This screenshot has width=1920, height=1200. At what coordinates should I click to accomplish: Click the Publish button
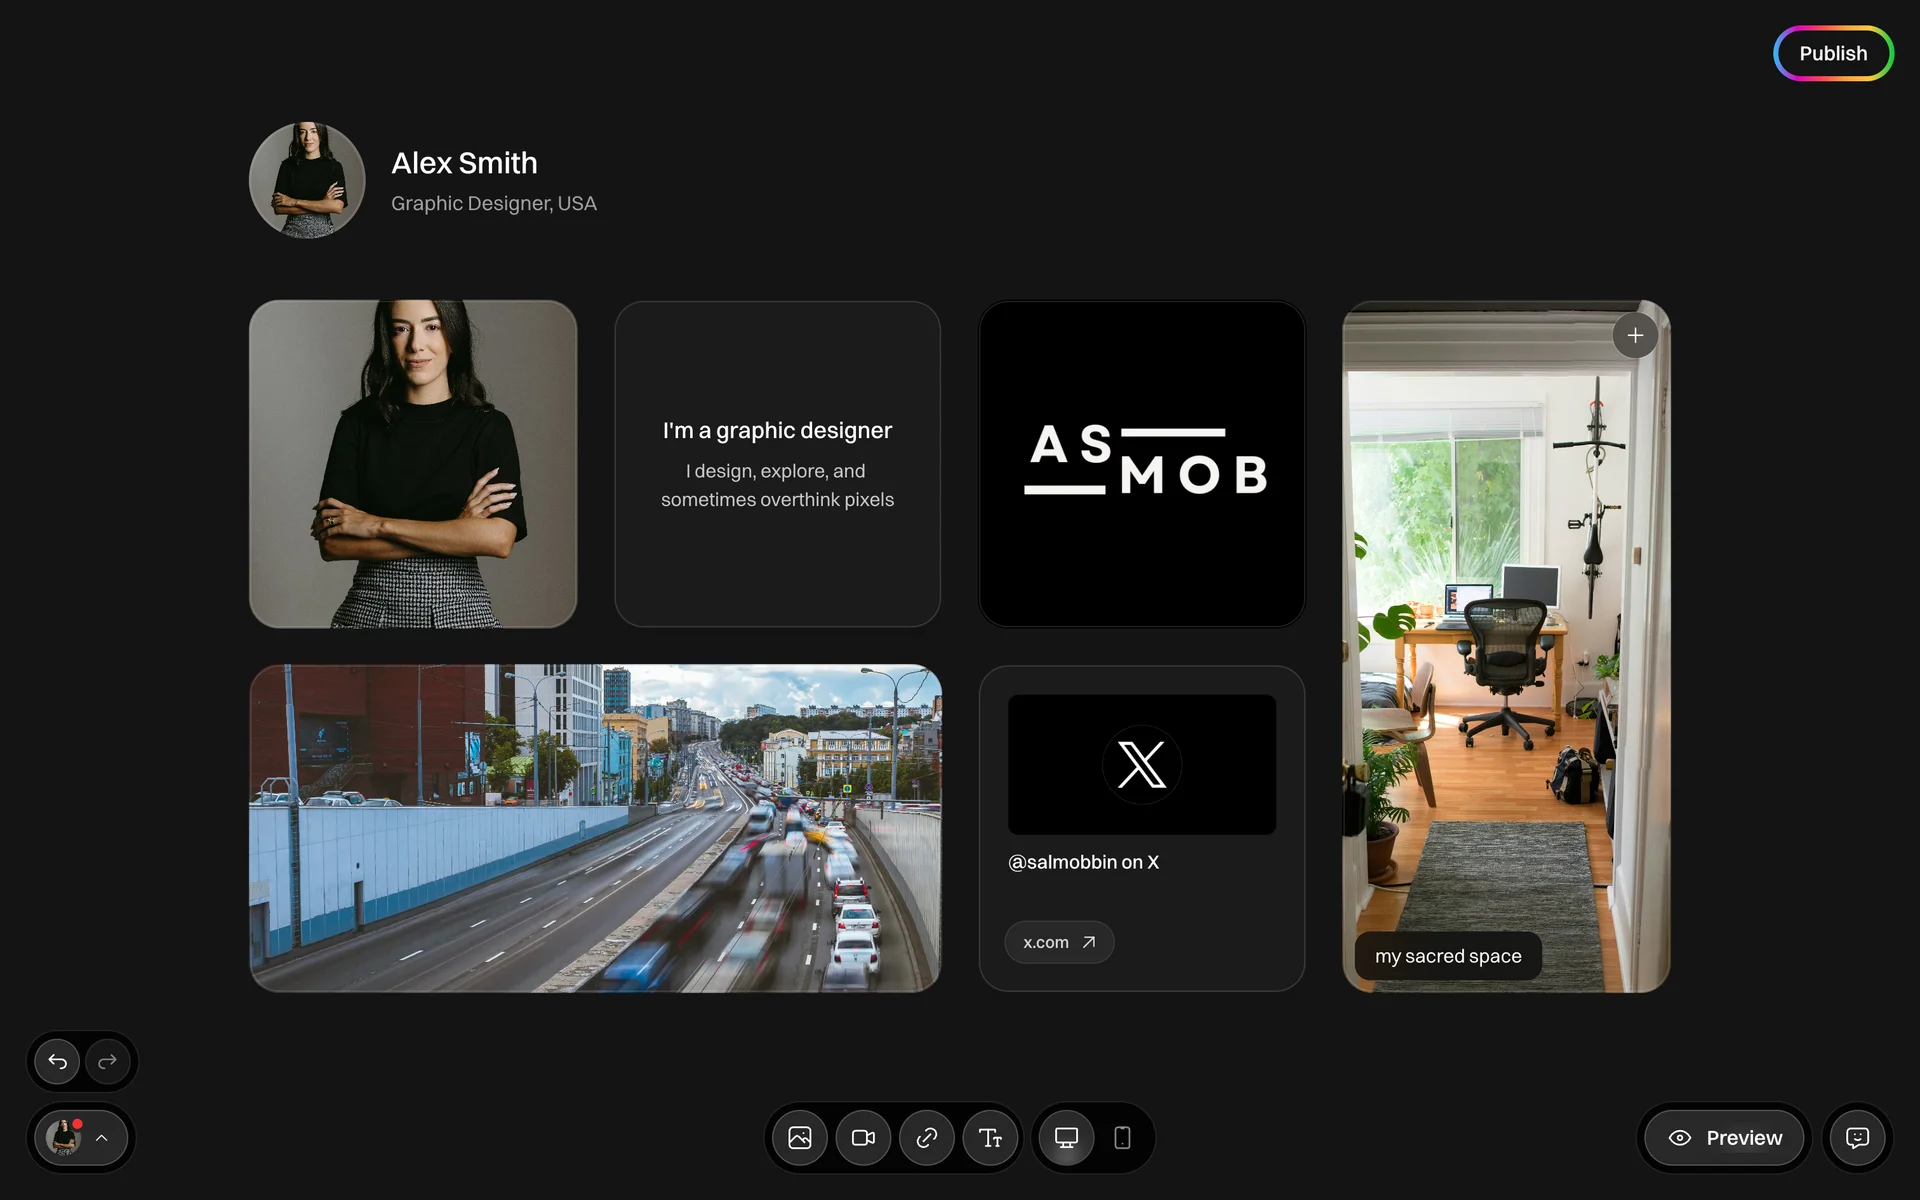click(x=1832, y=54)
